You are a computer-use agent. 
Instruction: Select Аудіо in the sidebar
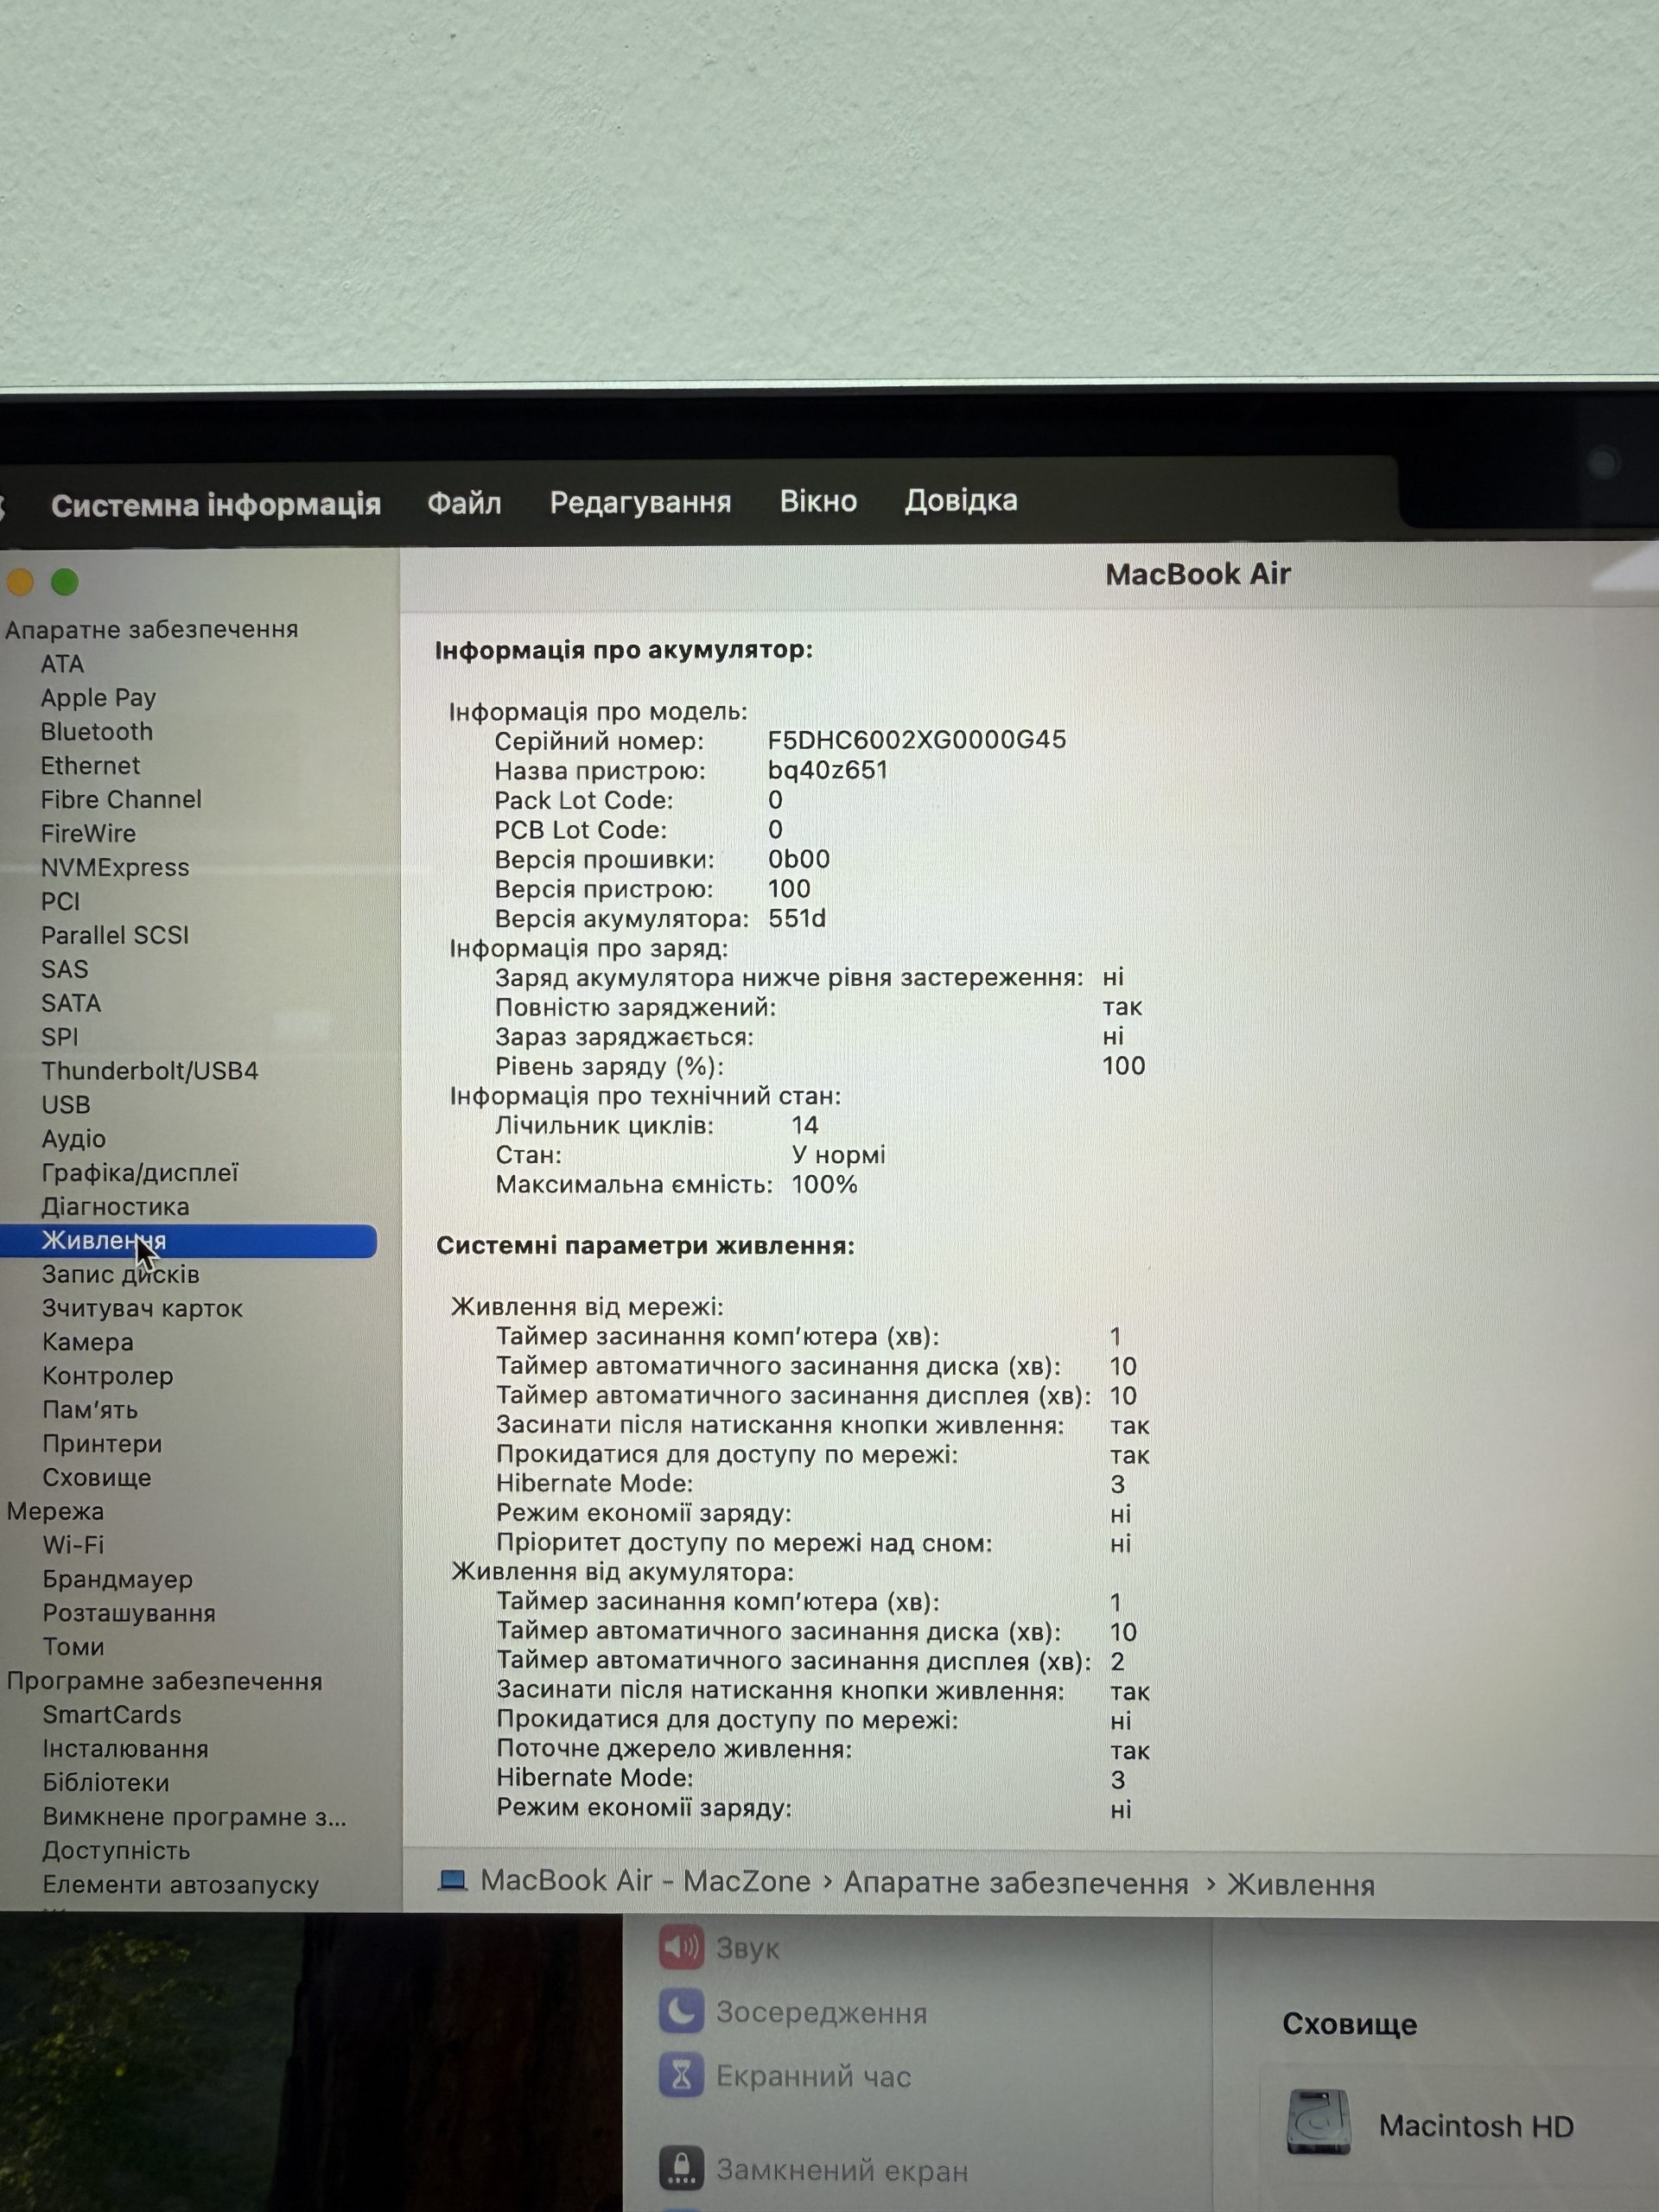click(x=74, y=1140)
